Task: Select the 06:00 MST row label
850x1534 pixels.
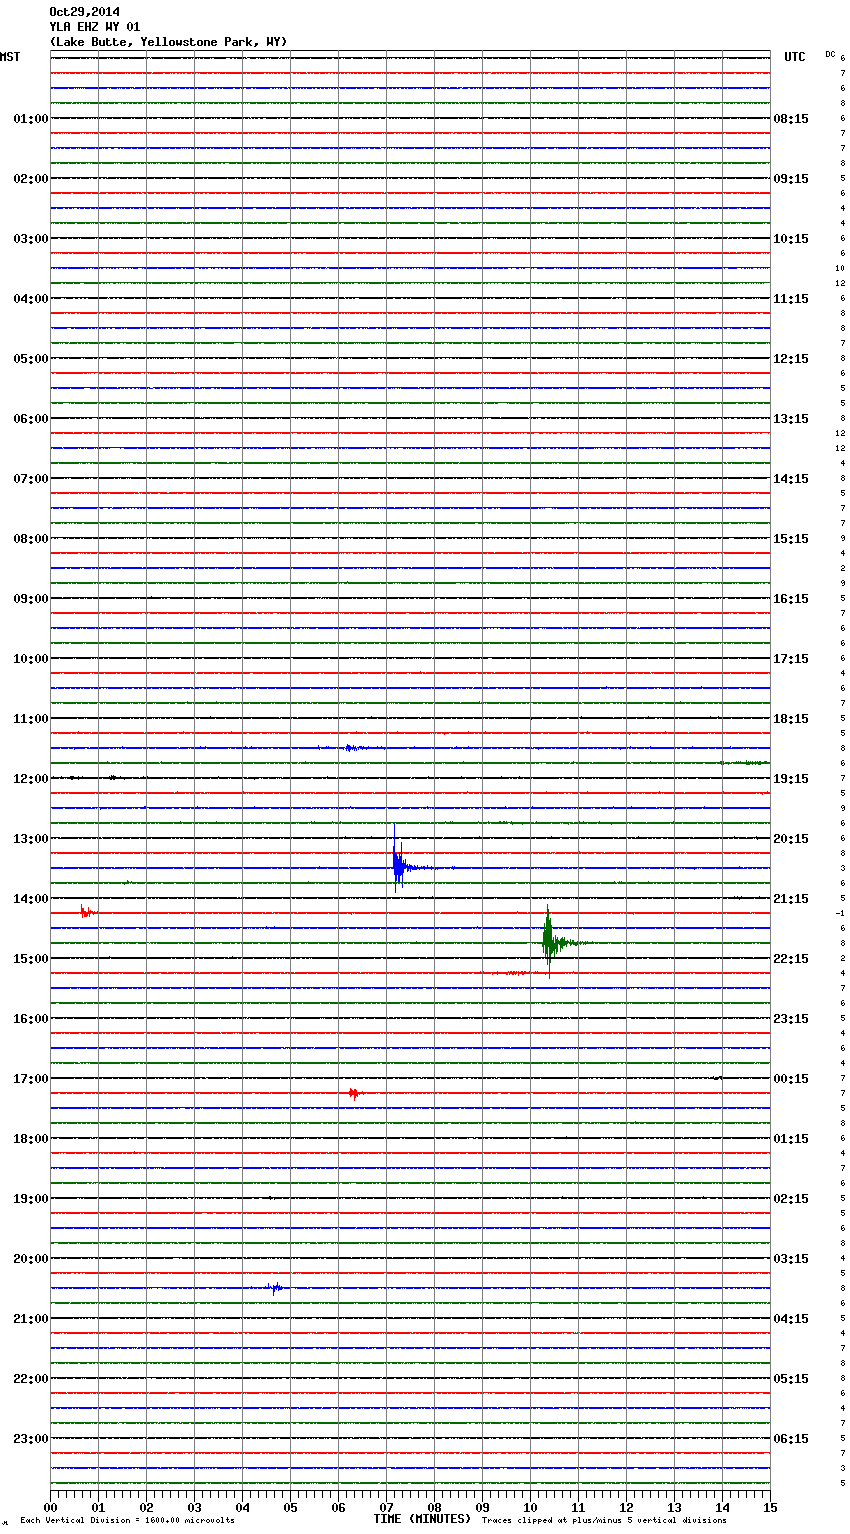Action: [30, 419]
